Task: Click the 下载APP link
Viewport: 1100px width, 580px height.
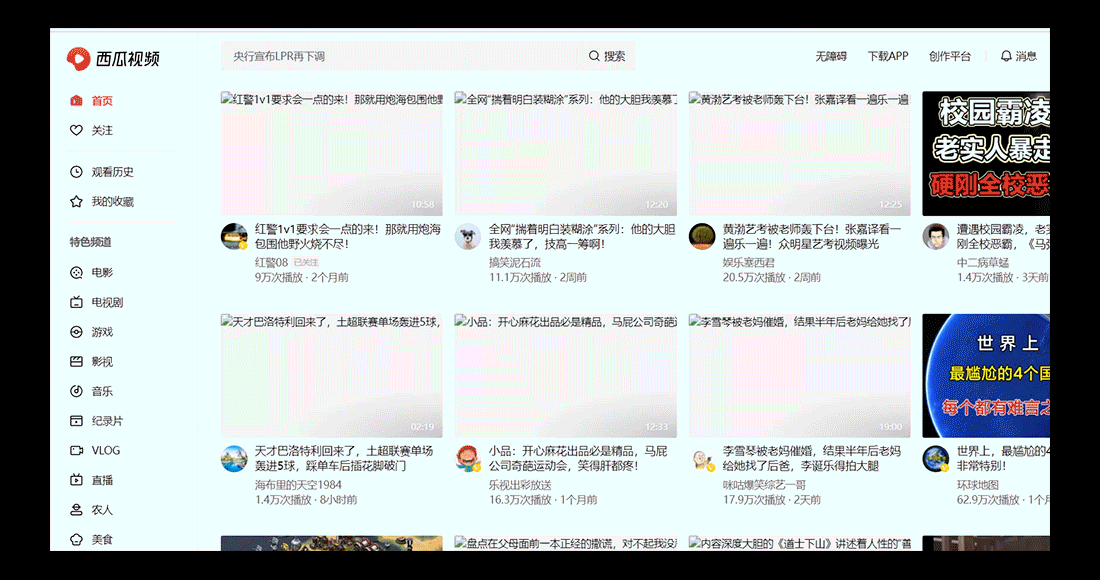Action: pos(887,56)
